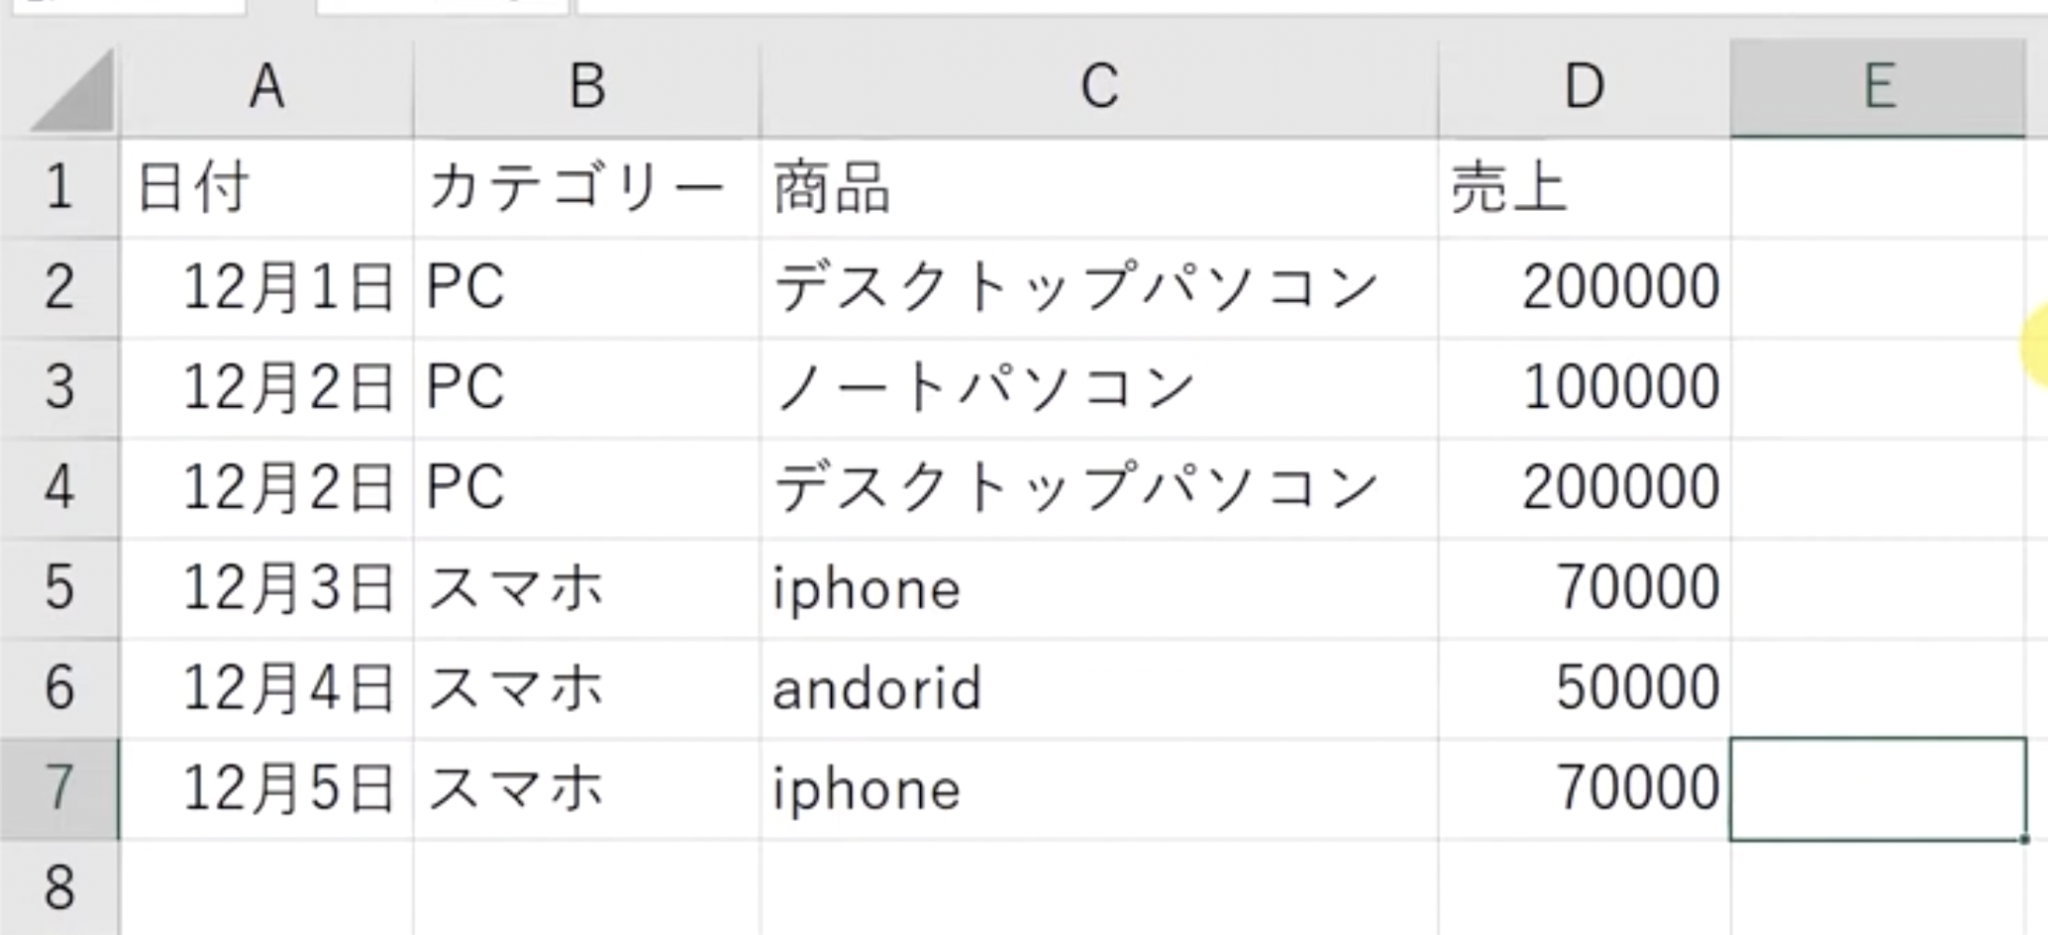Select row 8 header
This screenshot has width=2048, height=935.
tap(59, 887)
